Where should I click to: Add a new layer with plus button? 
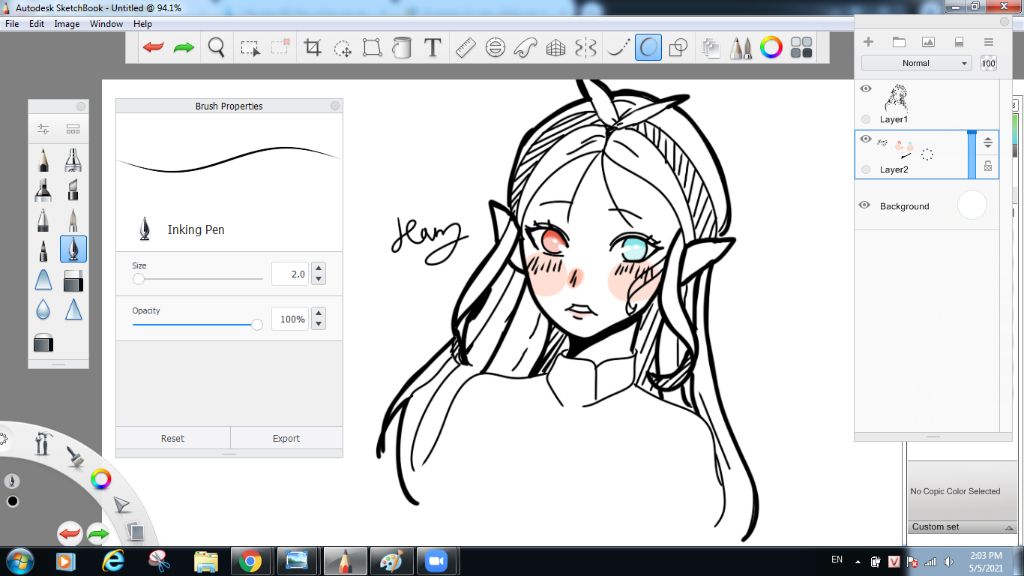click(868, 42)
